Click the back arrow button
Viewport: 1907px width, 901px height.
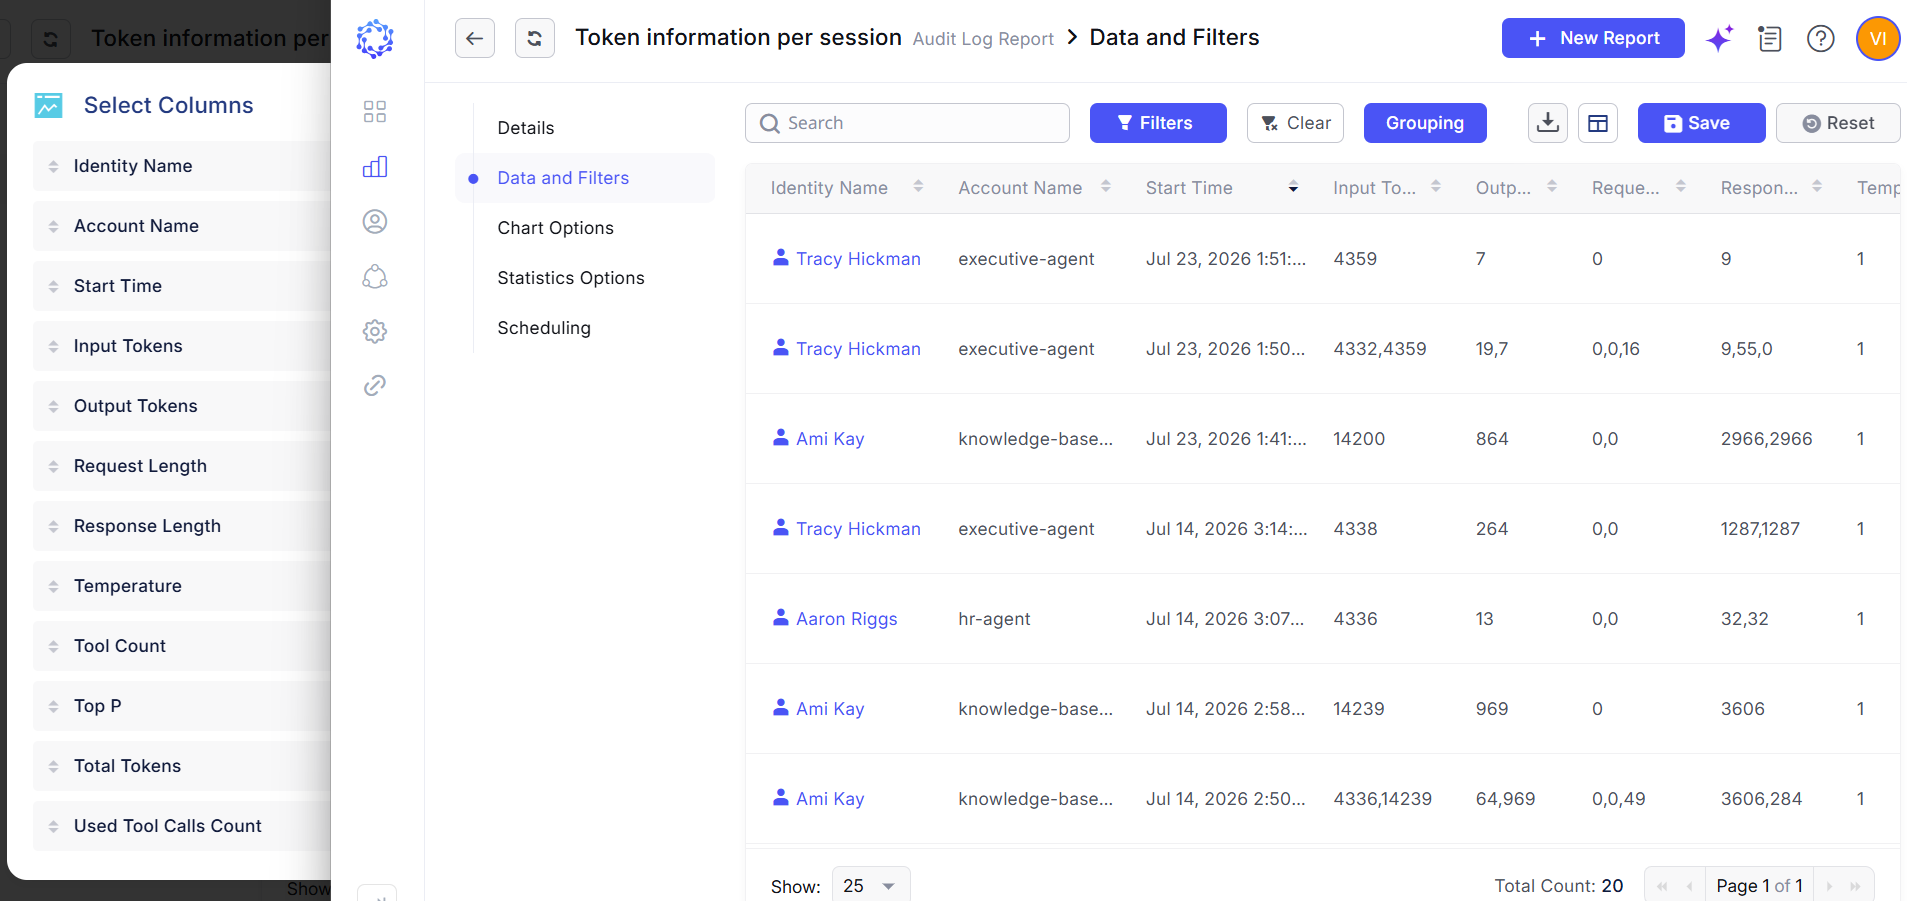(474, 38)
